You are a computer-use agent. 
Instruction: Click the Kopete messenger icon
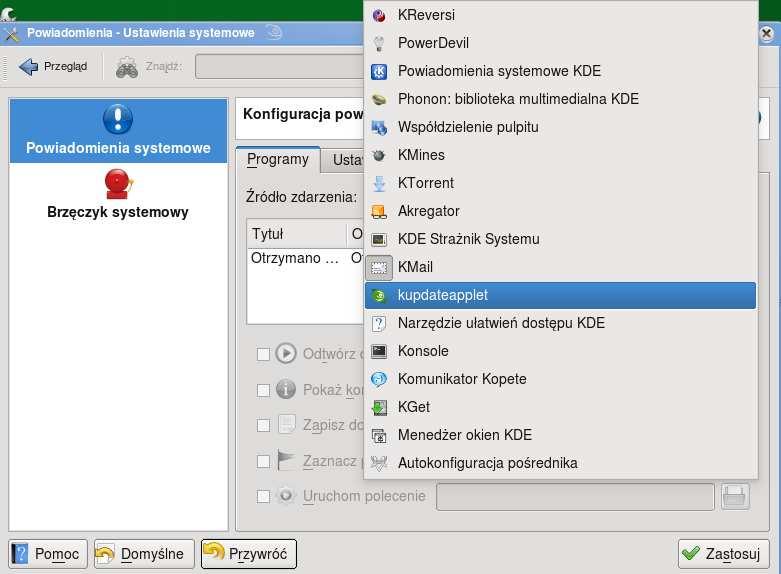tap(379, 379)
